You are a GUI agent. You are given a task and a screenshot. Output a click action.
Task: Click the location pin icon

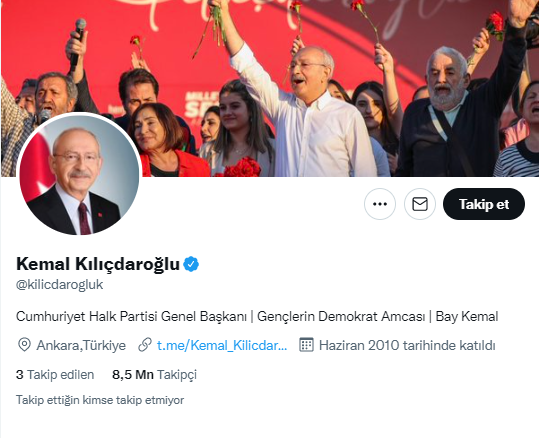pos(24,345)
